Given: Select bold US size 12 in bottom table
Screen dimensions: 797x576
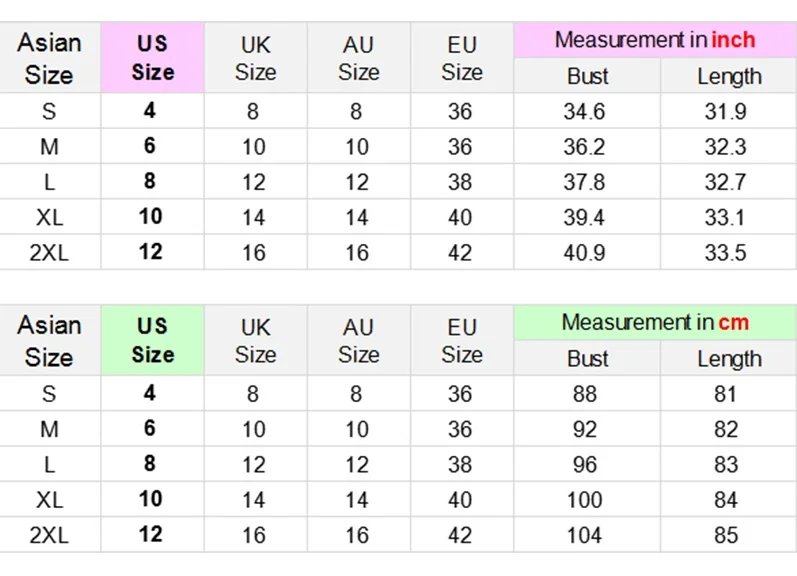Looking at the screenshot, I should point(150,534).
